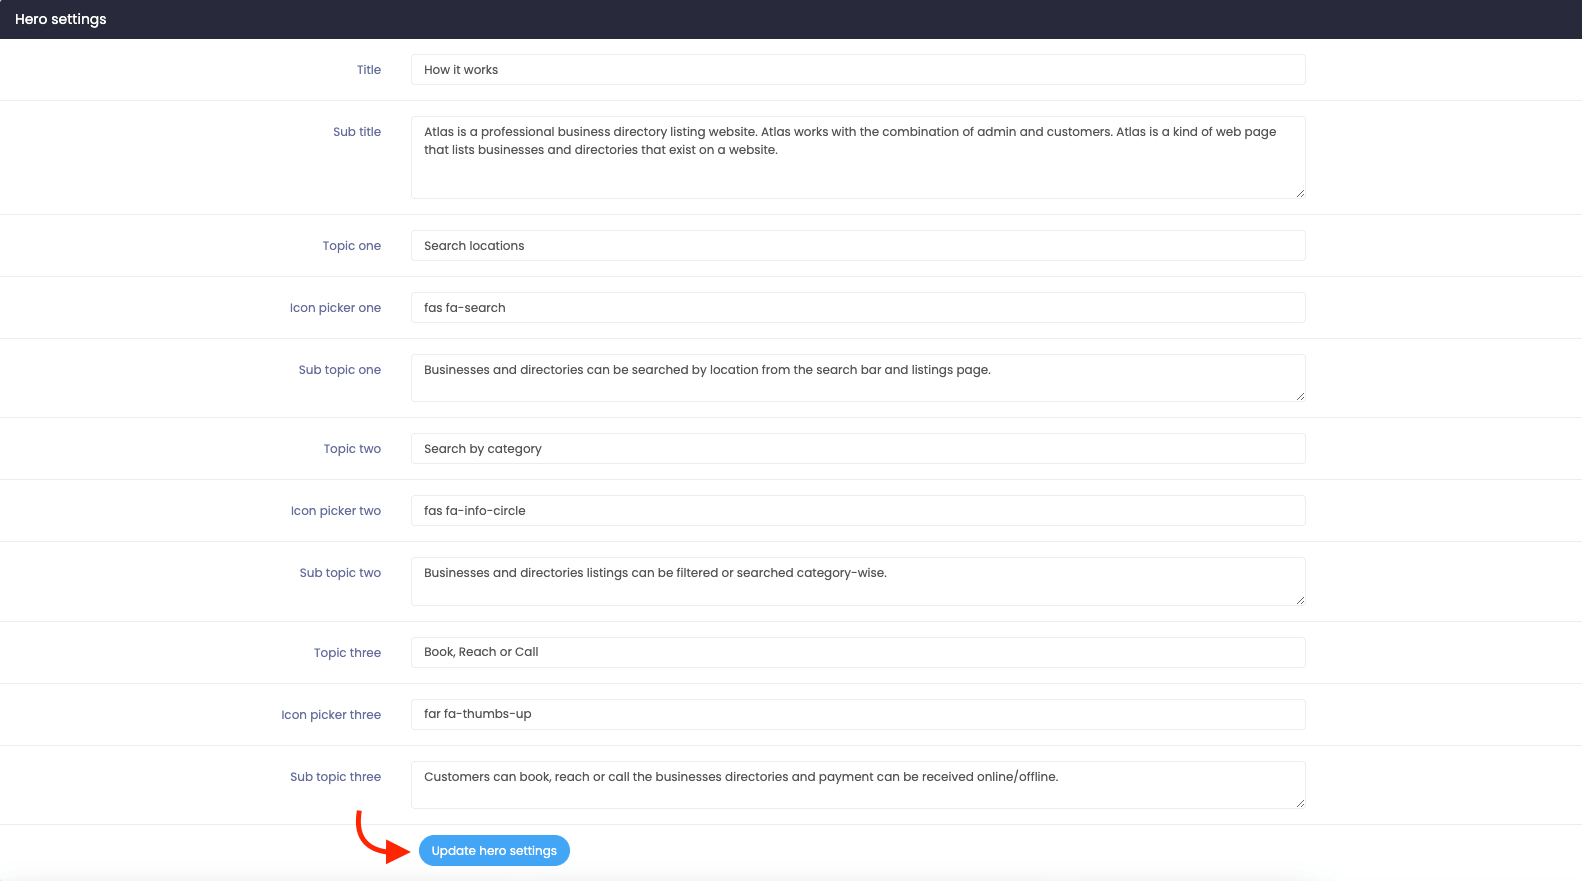Click the 'Icon picker three' label
Viewport: 1582px width, 881px height.
(331, 715)
